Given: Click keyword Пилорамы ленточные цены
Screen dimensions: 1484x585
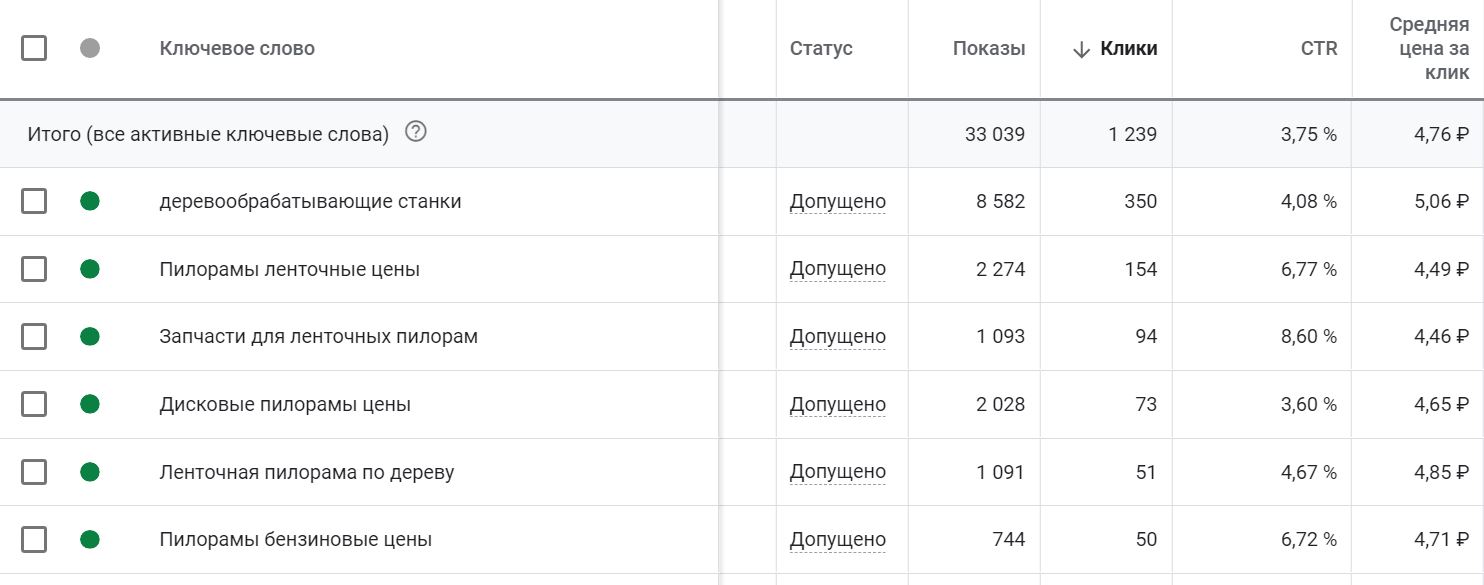Looking at the screenshot, I should point(290,269).
